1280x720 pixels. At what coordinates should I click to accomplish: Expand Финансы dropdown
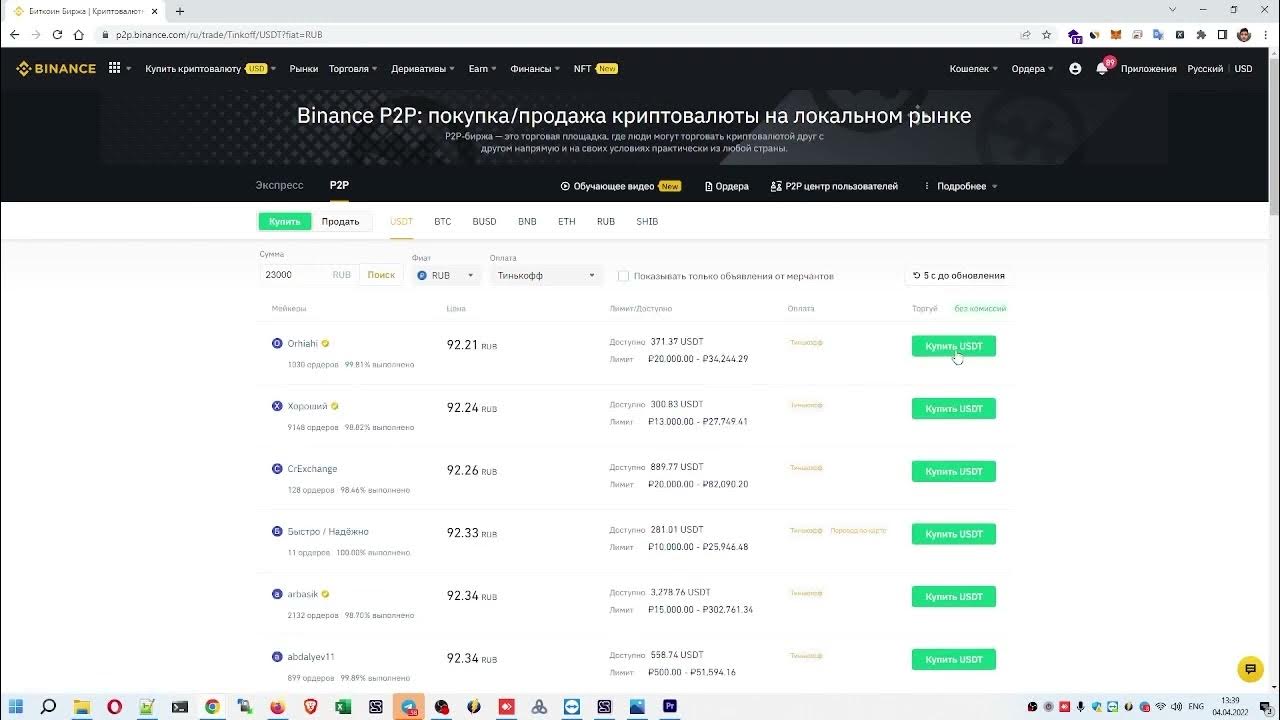pyautogui.click(x=535, y=69)
